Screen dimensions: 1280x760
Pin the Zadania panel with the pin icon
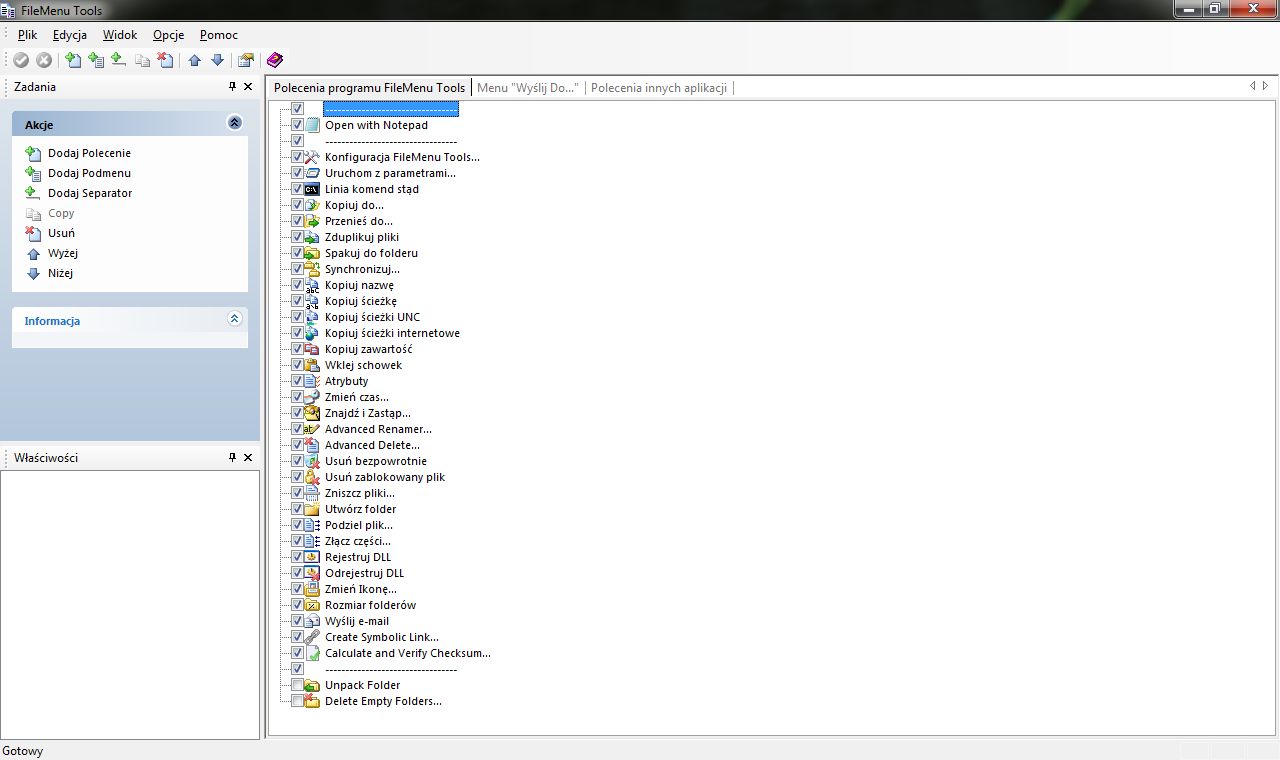(234, 86)
